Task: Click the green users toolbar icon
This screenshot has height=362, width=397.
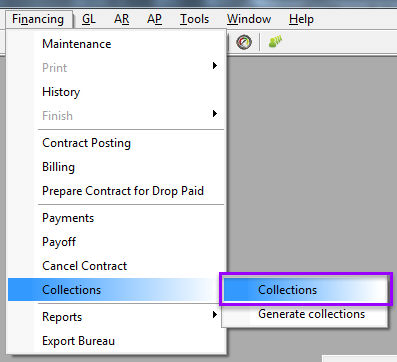Action: (275, 42)
